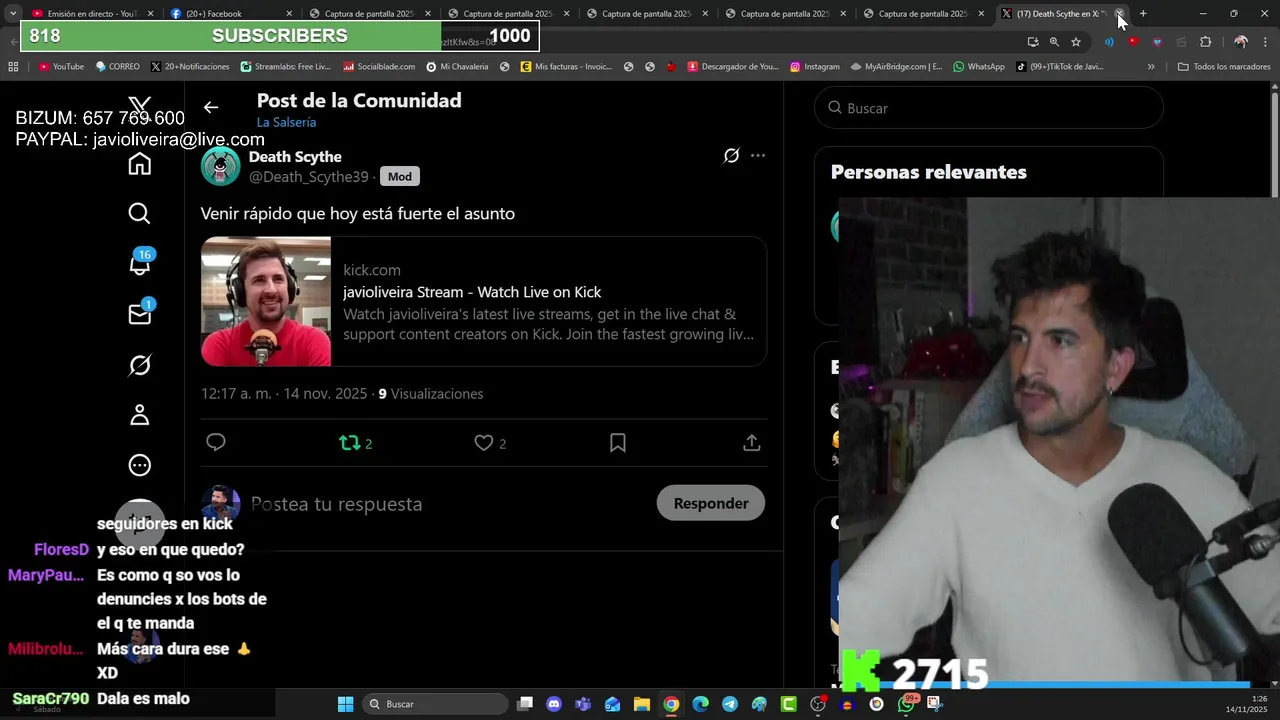Open Discord from the taskbar
Screen dimensions: 1280x720
(554, 704)
